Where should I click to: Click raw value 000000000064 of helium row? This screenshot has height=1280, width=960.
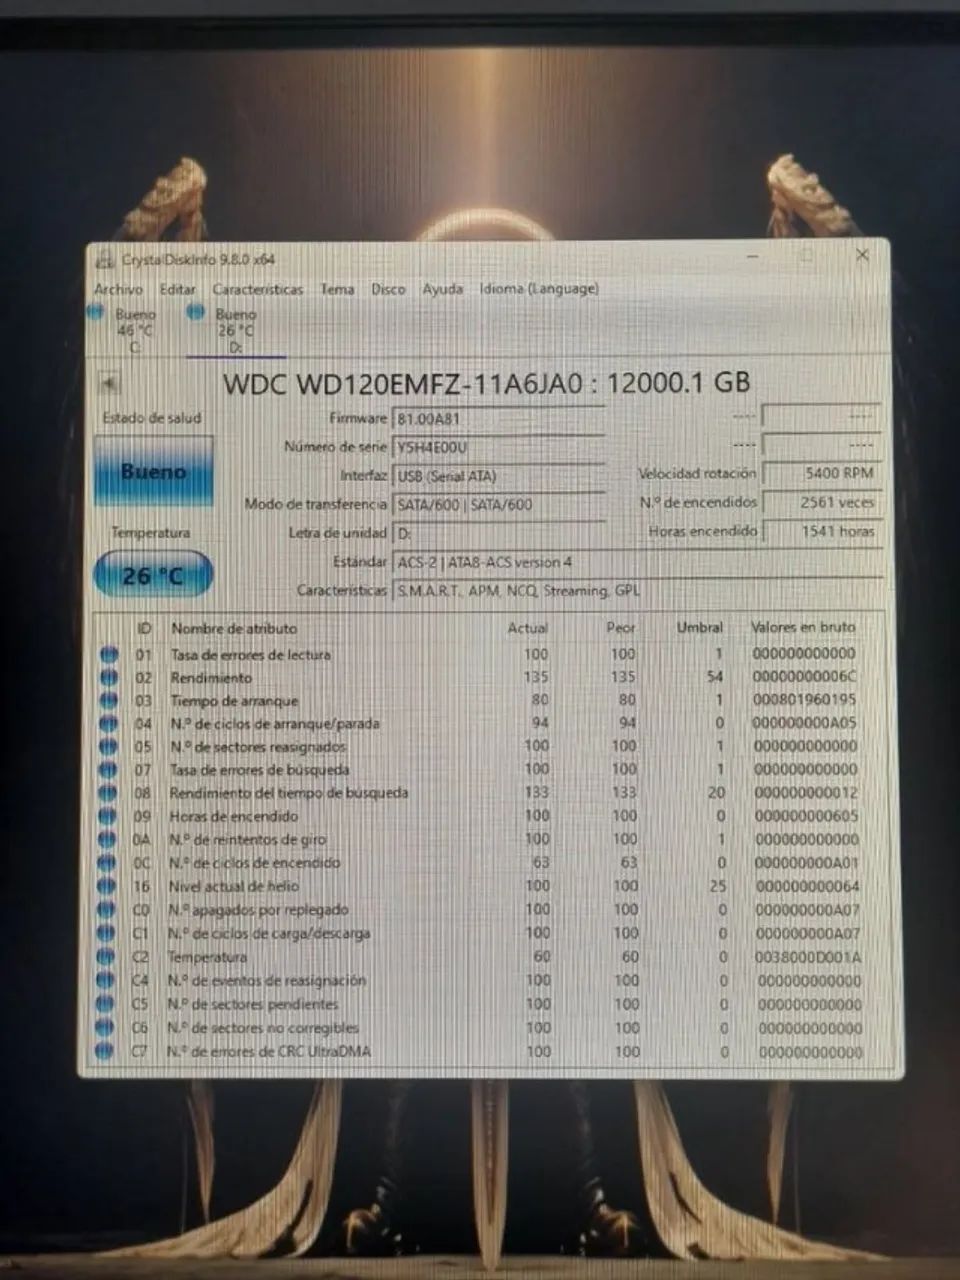pyautogui.click(x=806, y=886)
